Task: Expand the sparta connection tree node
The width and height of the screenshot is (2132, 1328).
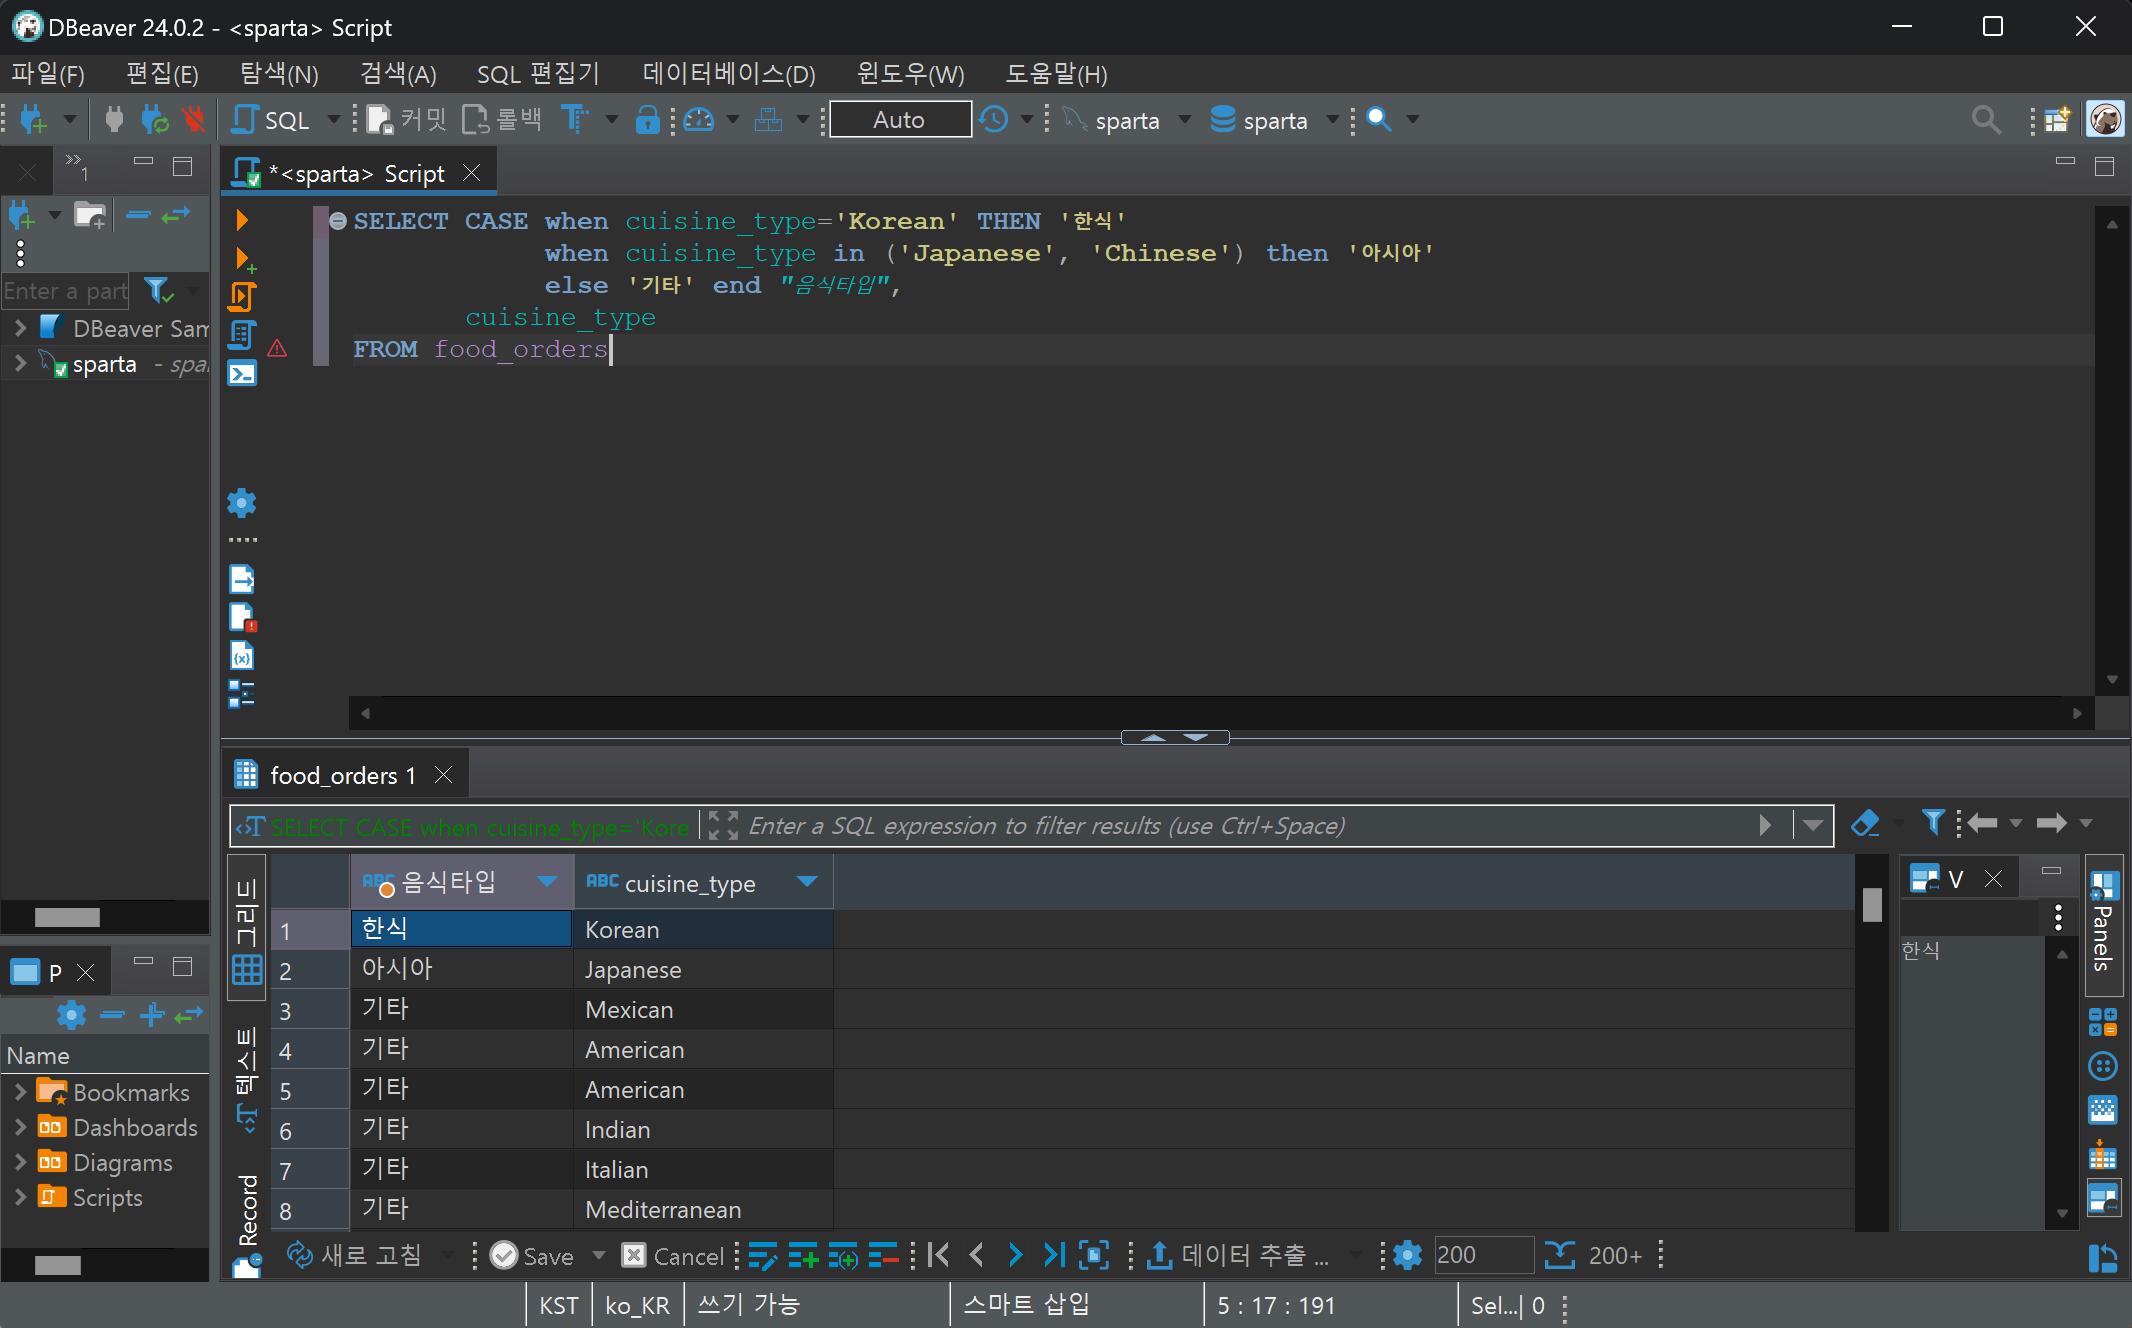Action: [20, 364]
